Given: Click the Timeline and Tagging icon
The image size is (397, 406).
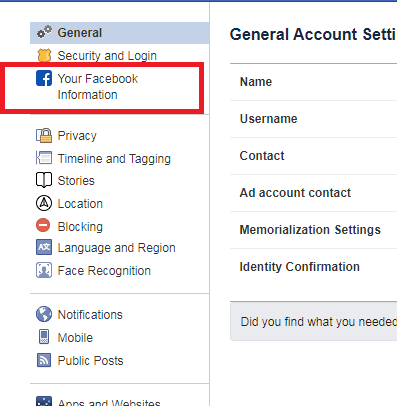Looking at the screenshot, I should click(44, 158).
